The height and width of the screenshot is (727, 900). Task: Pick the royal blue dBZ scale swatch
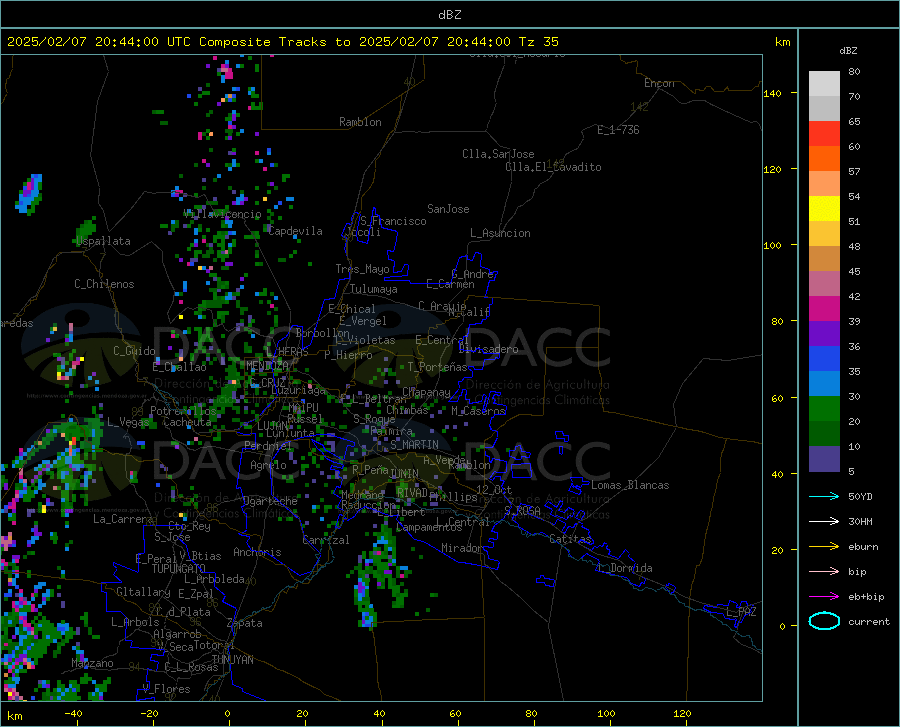(x=824, y=359)
